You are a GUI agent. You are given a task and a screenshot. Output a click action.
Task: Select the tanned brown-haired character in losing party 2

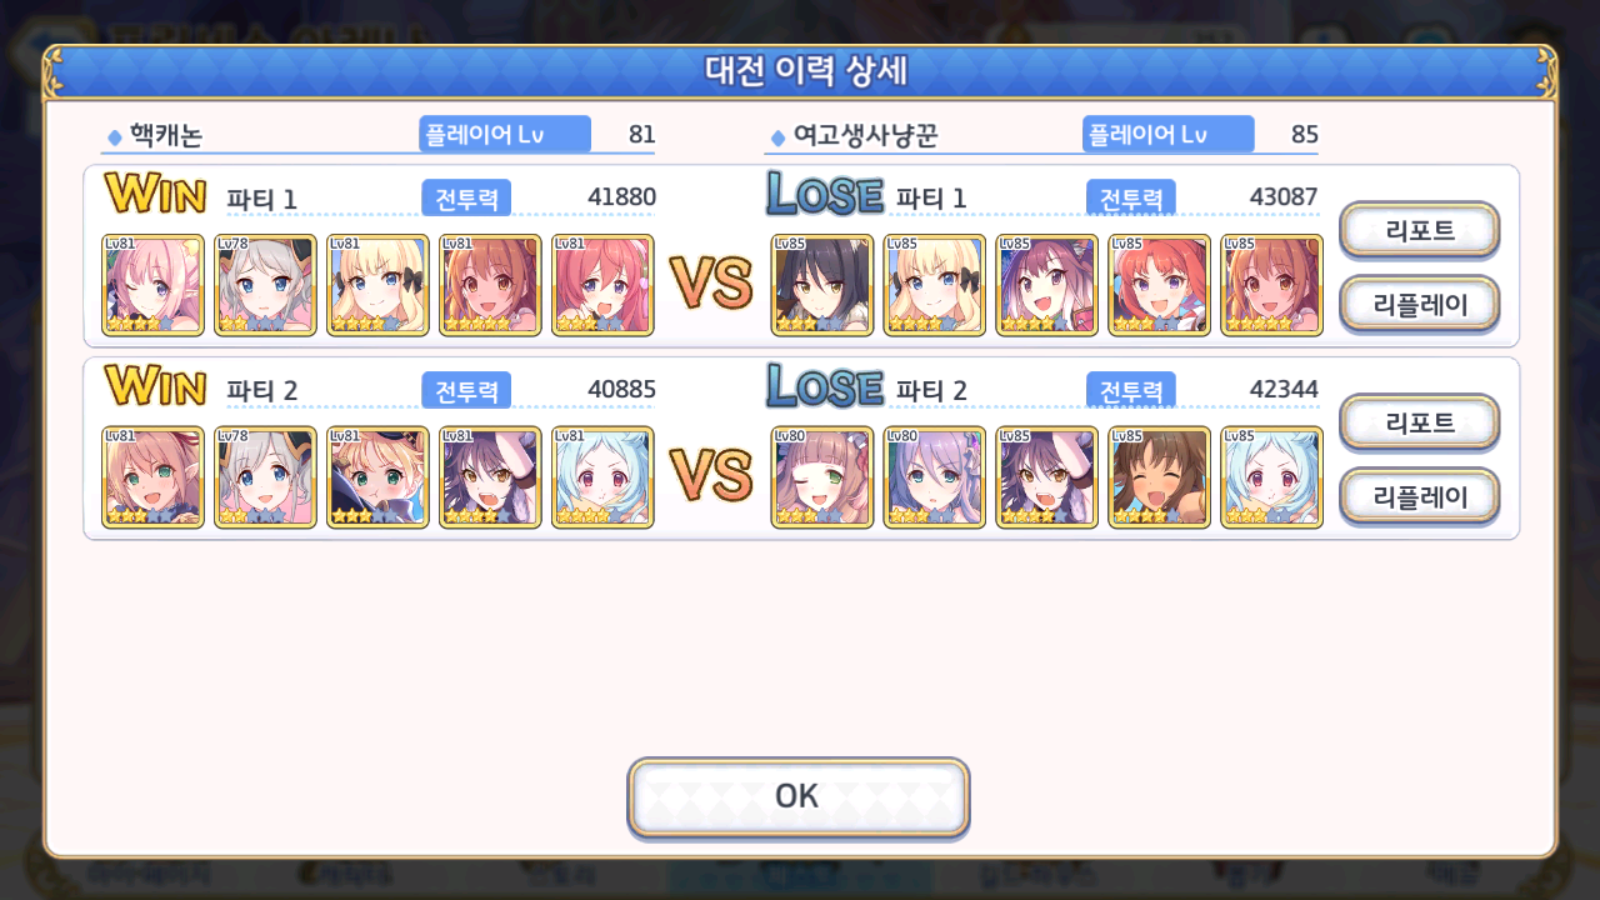(x=1159, y=477)
